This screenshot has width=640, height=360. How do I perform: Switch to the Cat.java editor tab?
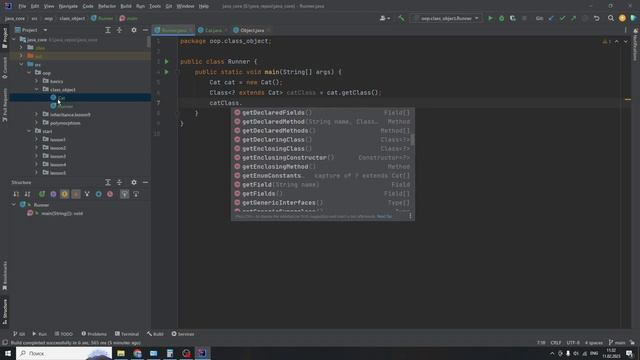(213, 30)
